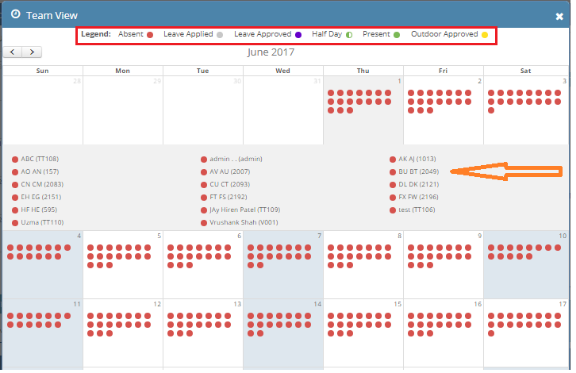Open Sunday June 11 cell
The height and width of the screenshot is (373, 576).
point(43,334)
